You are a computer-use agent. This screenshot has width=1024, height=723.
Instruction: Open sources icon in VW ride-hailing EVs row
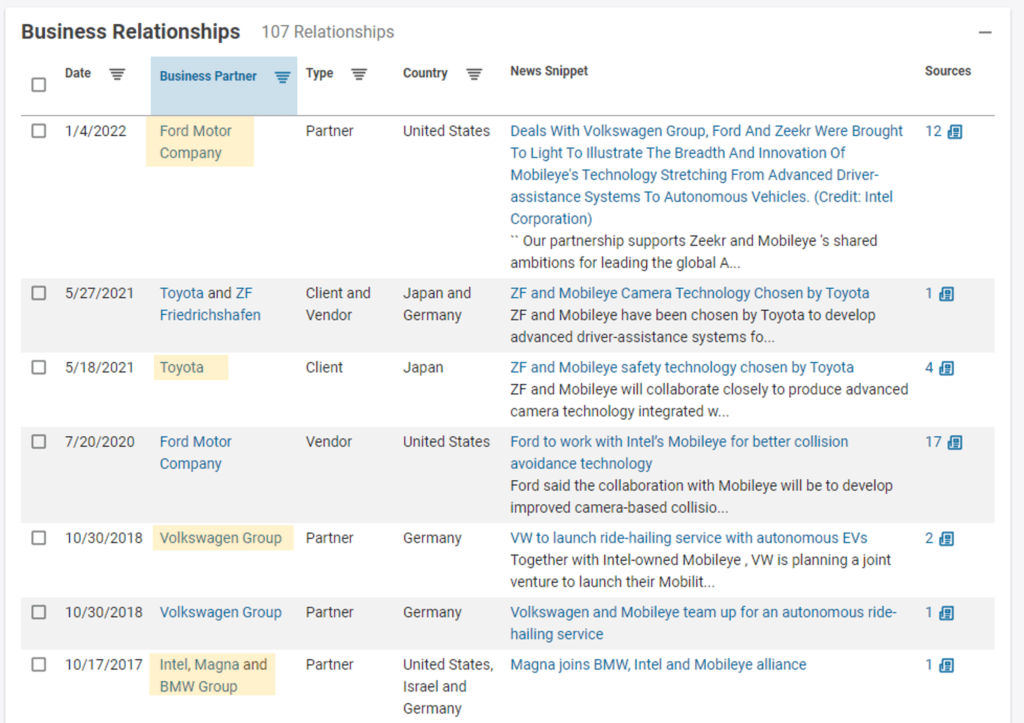pos(946,539)
